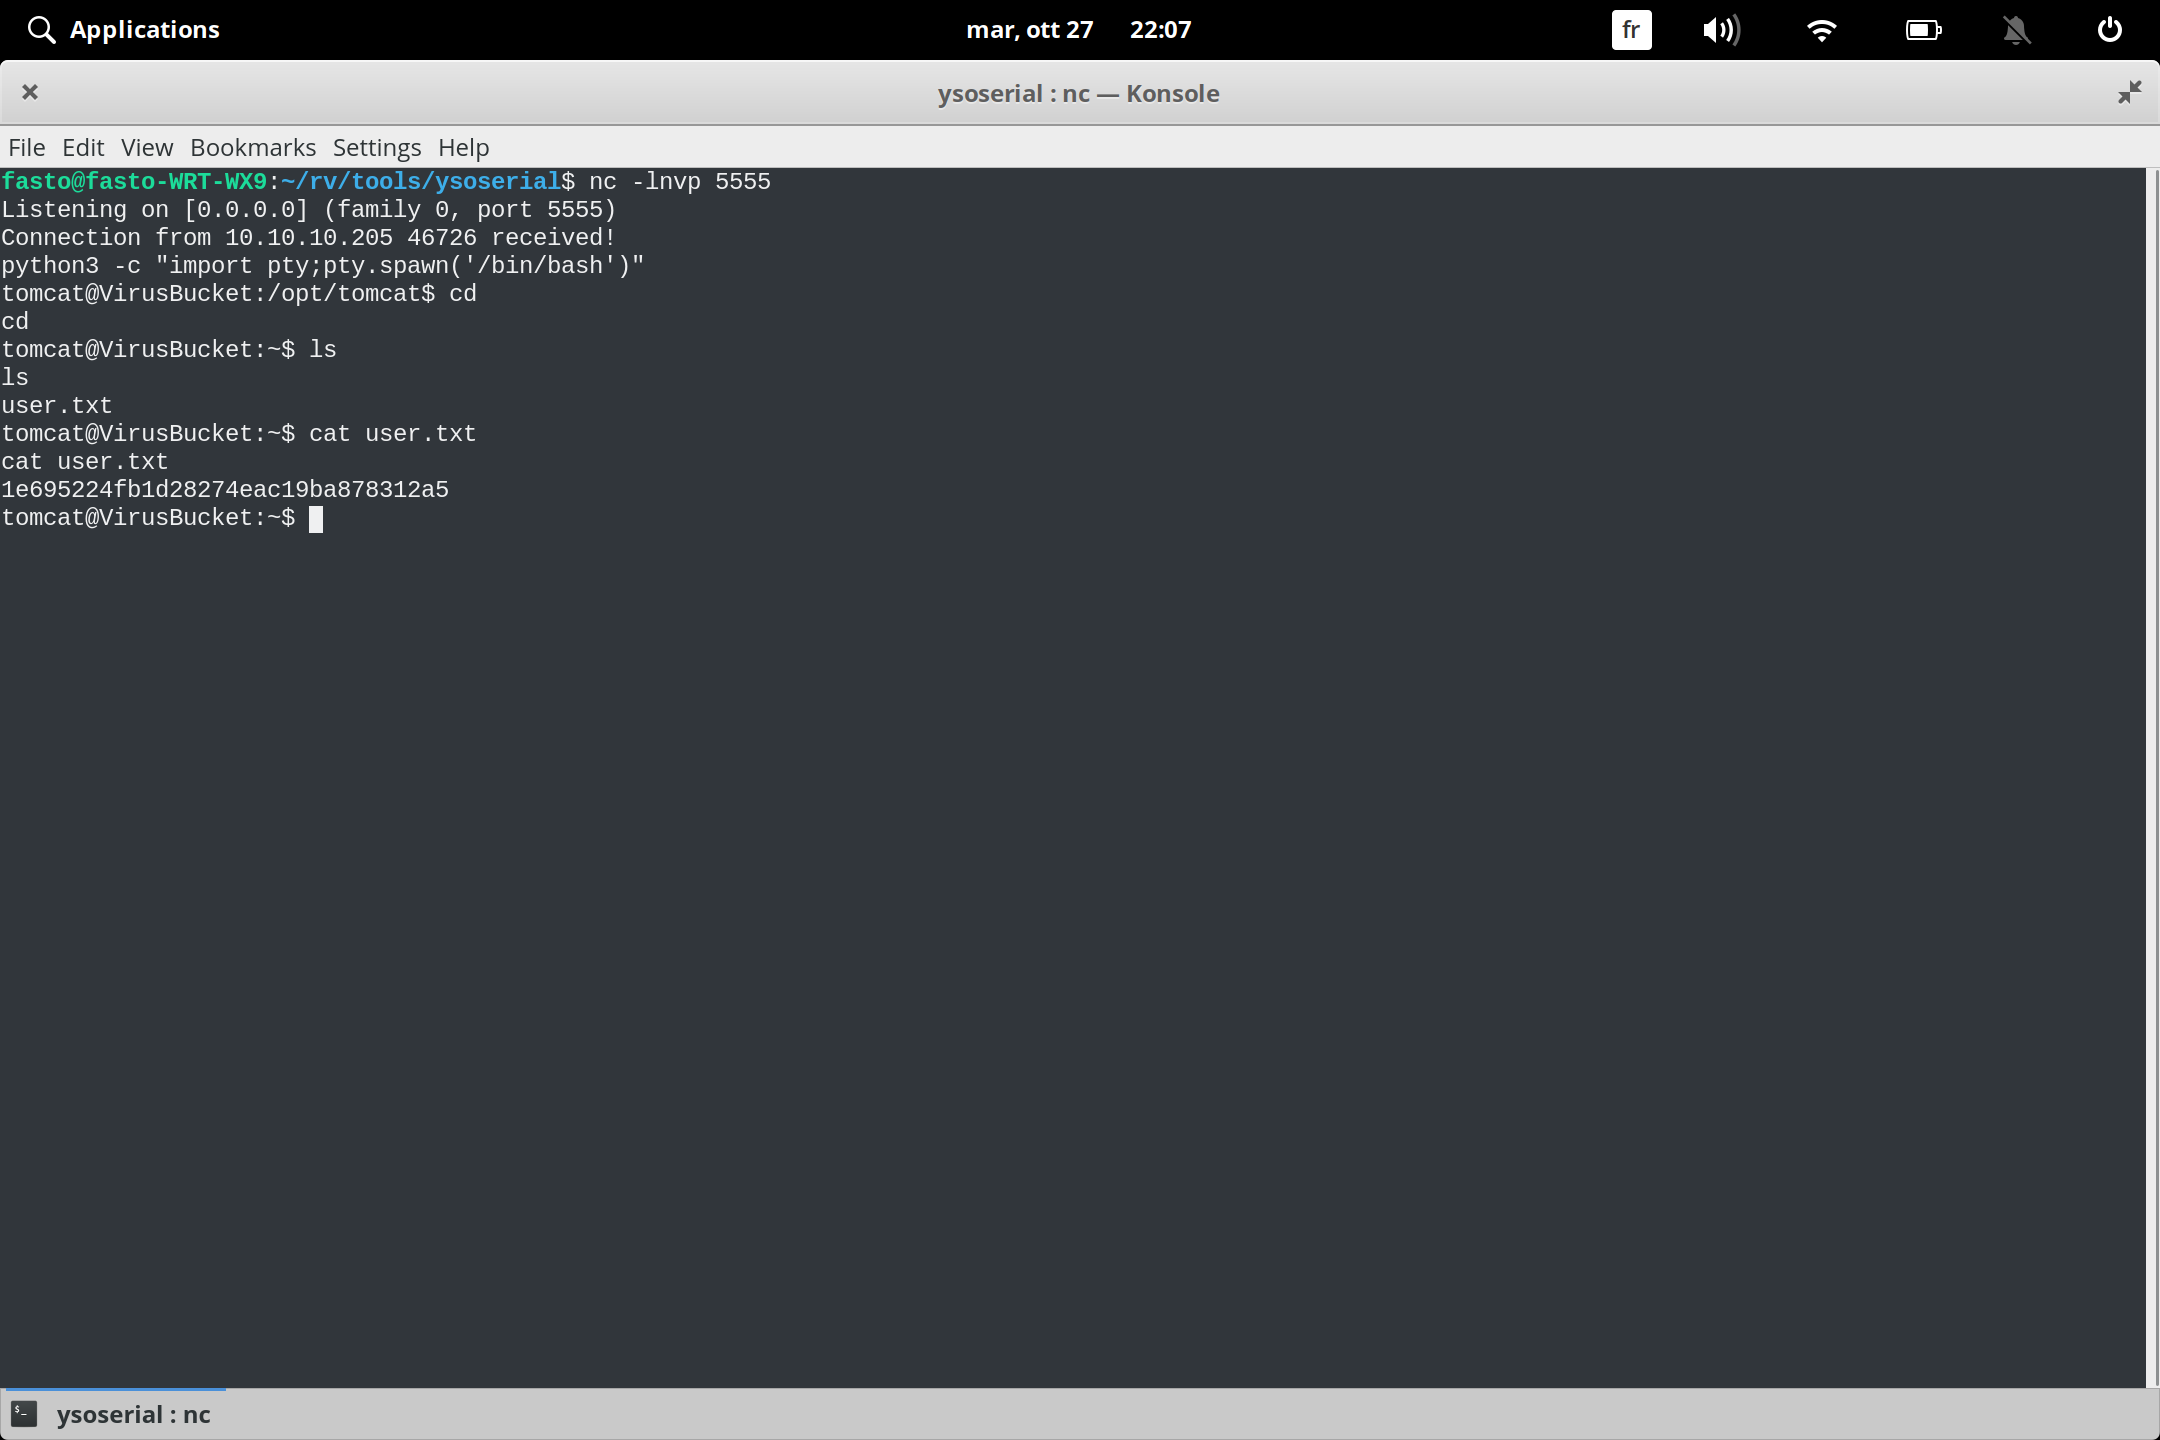Select the ysoserial : nc tab
Image resolution: width=2160 pixels, height=1440 pixels.
pos(132,1413)
